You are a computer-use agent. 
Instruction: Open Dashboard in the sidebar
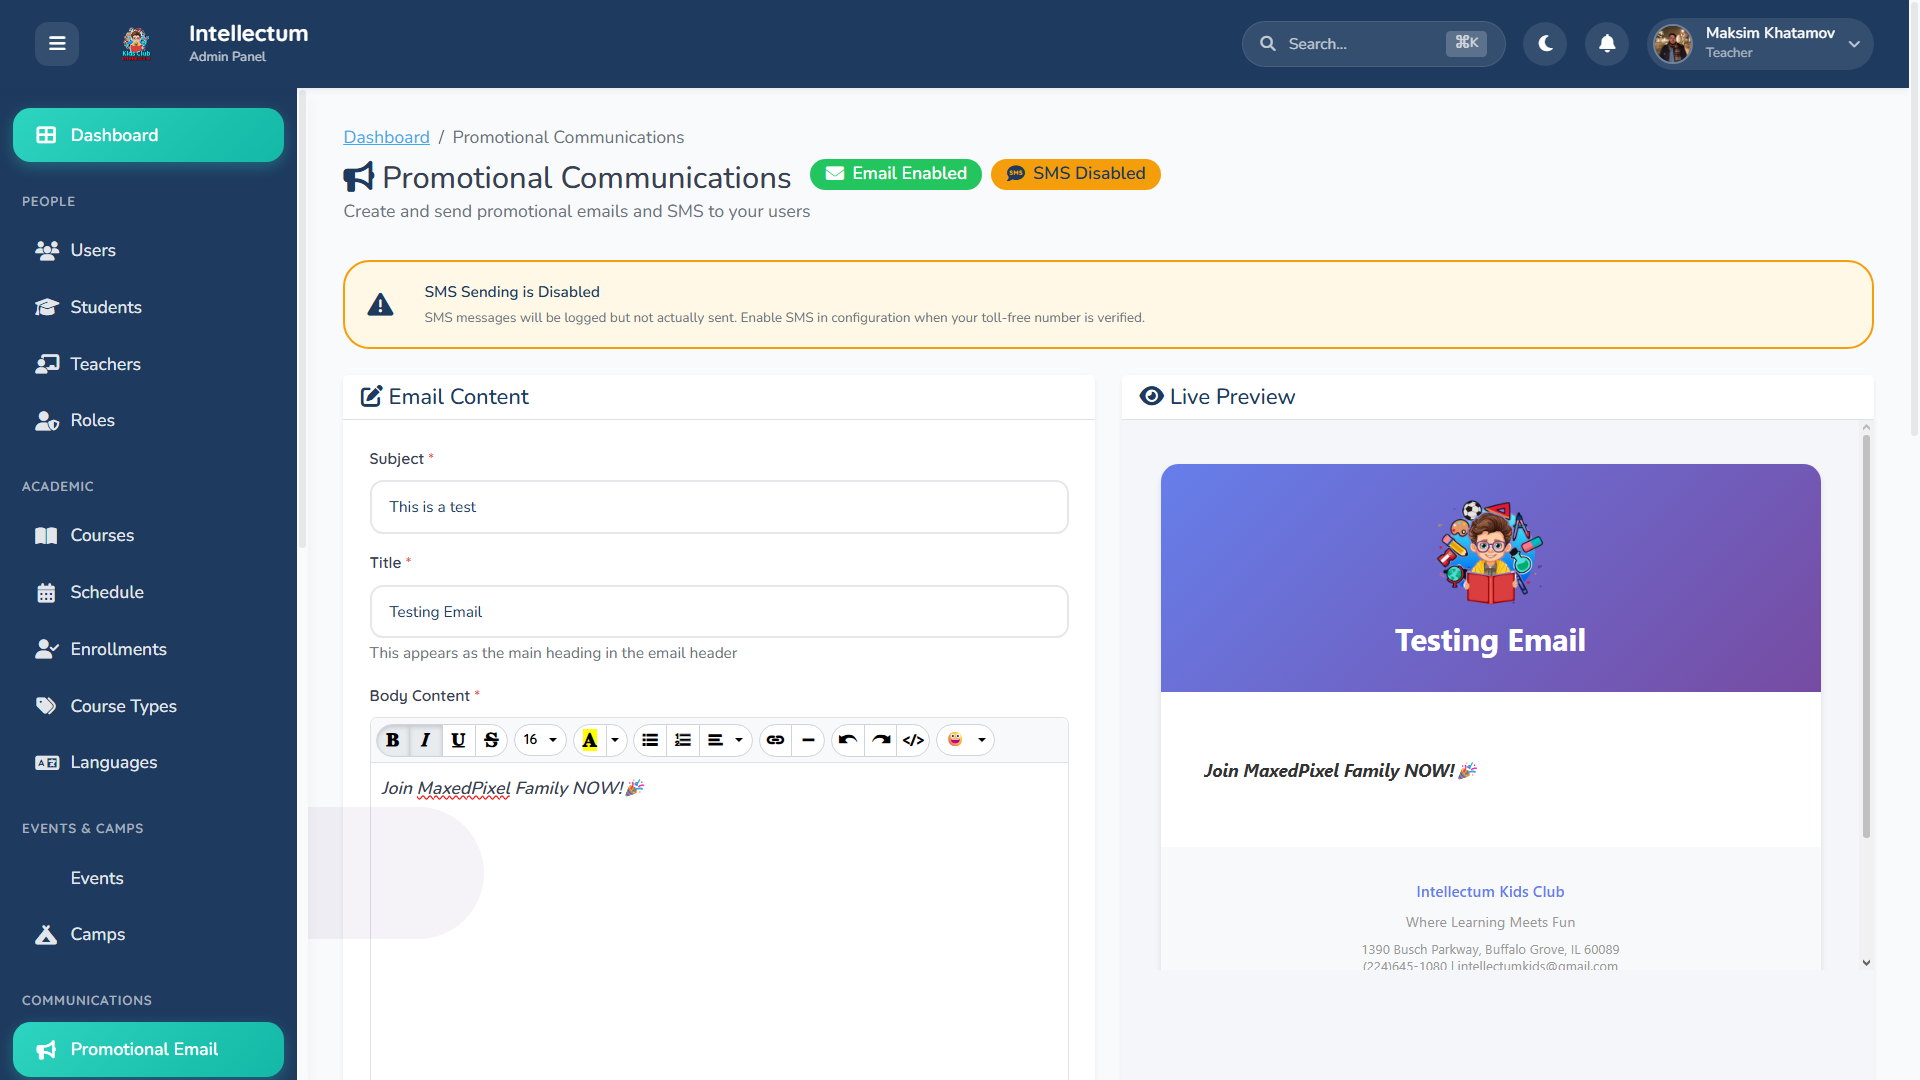pyautogui.click(x=148, y=135)
